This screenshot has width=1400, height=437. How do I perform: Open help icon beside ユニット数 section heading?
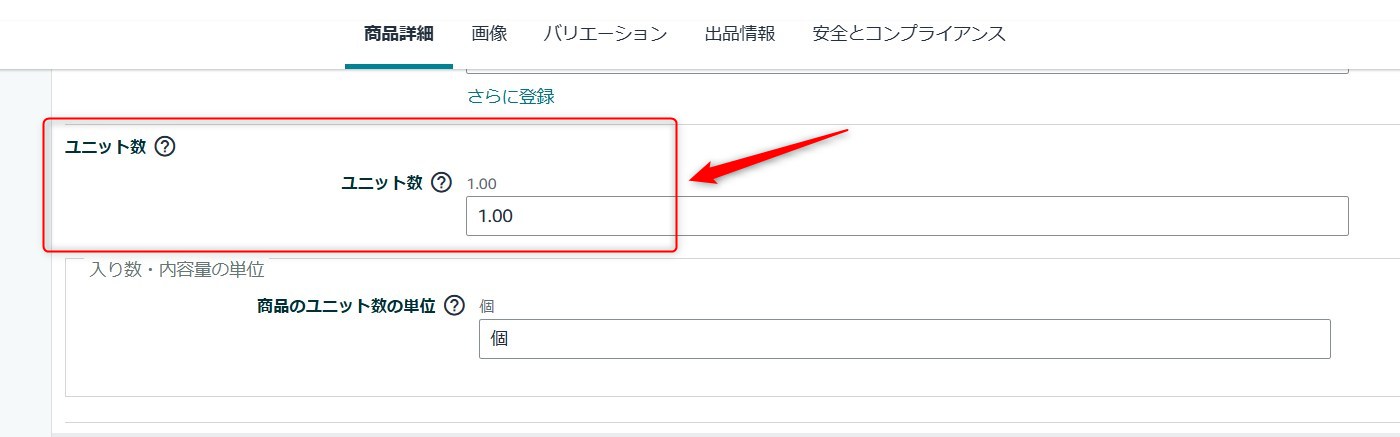tap(166, 147)
